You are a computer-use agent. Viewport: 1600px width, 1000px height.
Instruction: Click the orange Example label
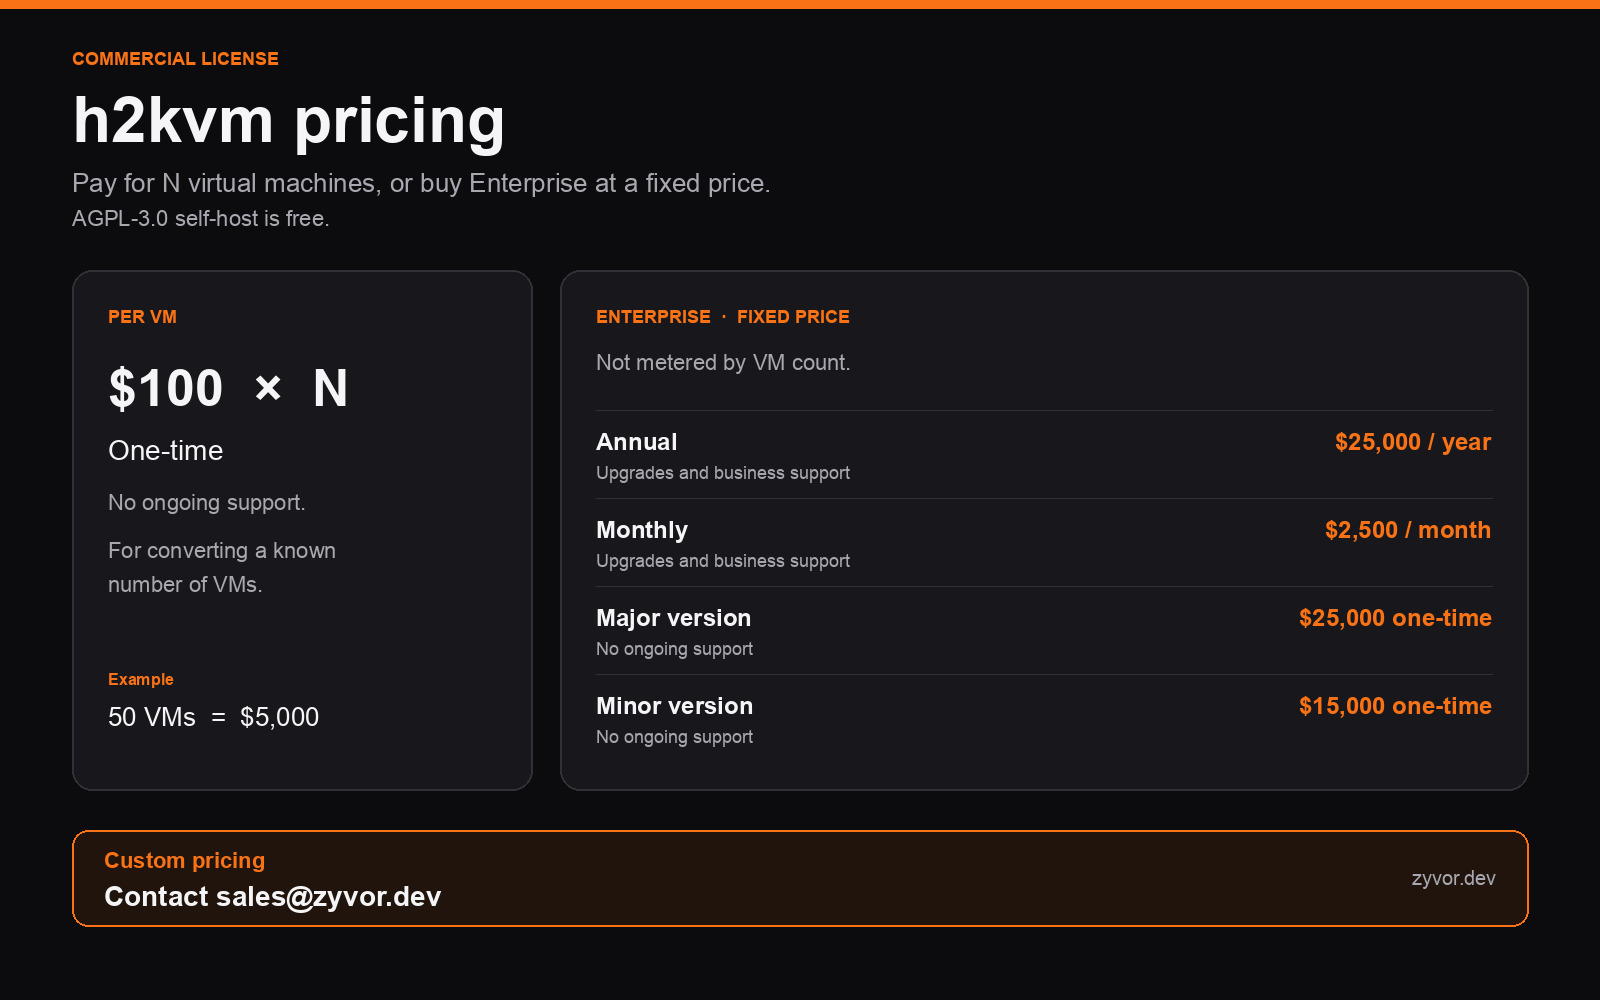point(141,679)
